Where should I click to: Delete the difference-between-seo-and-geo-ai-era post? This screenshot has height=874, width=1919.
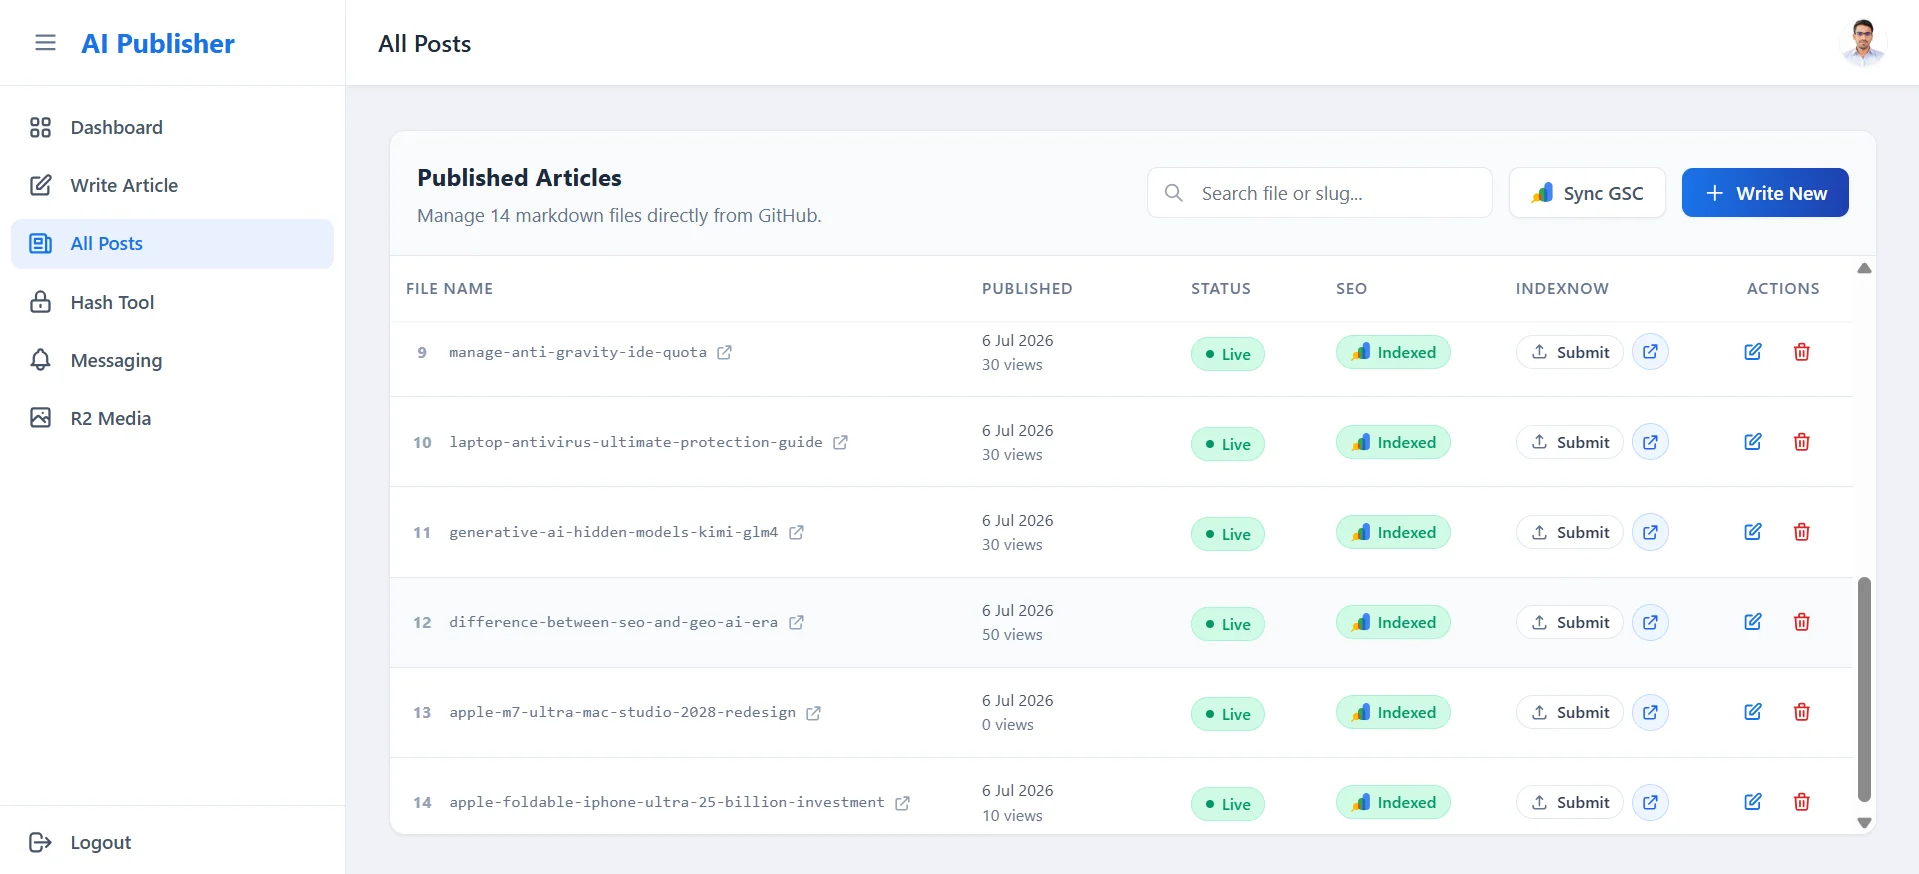(1802, 622)
